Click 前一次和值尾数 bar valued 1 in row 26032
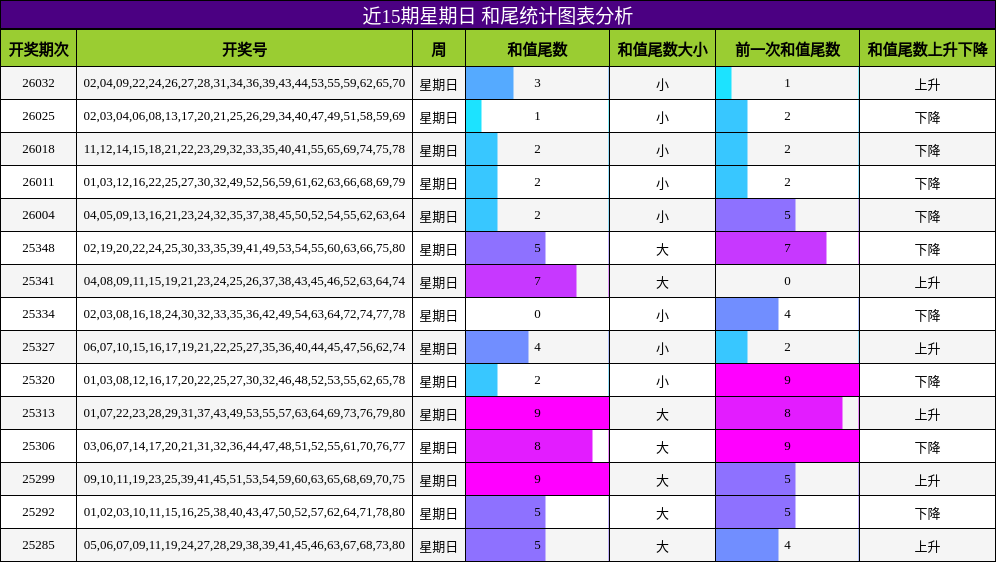The image size is (996, 562). tap(724, 83)
